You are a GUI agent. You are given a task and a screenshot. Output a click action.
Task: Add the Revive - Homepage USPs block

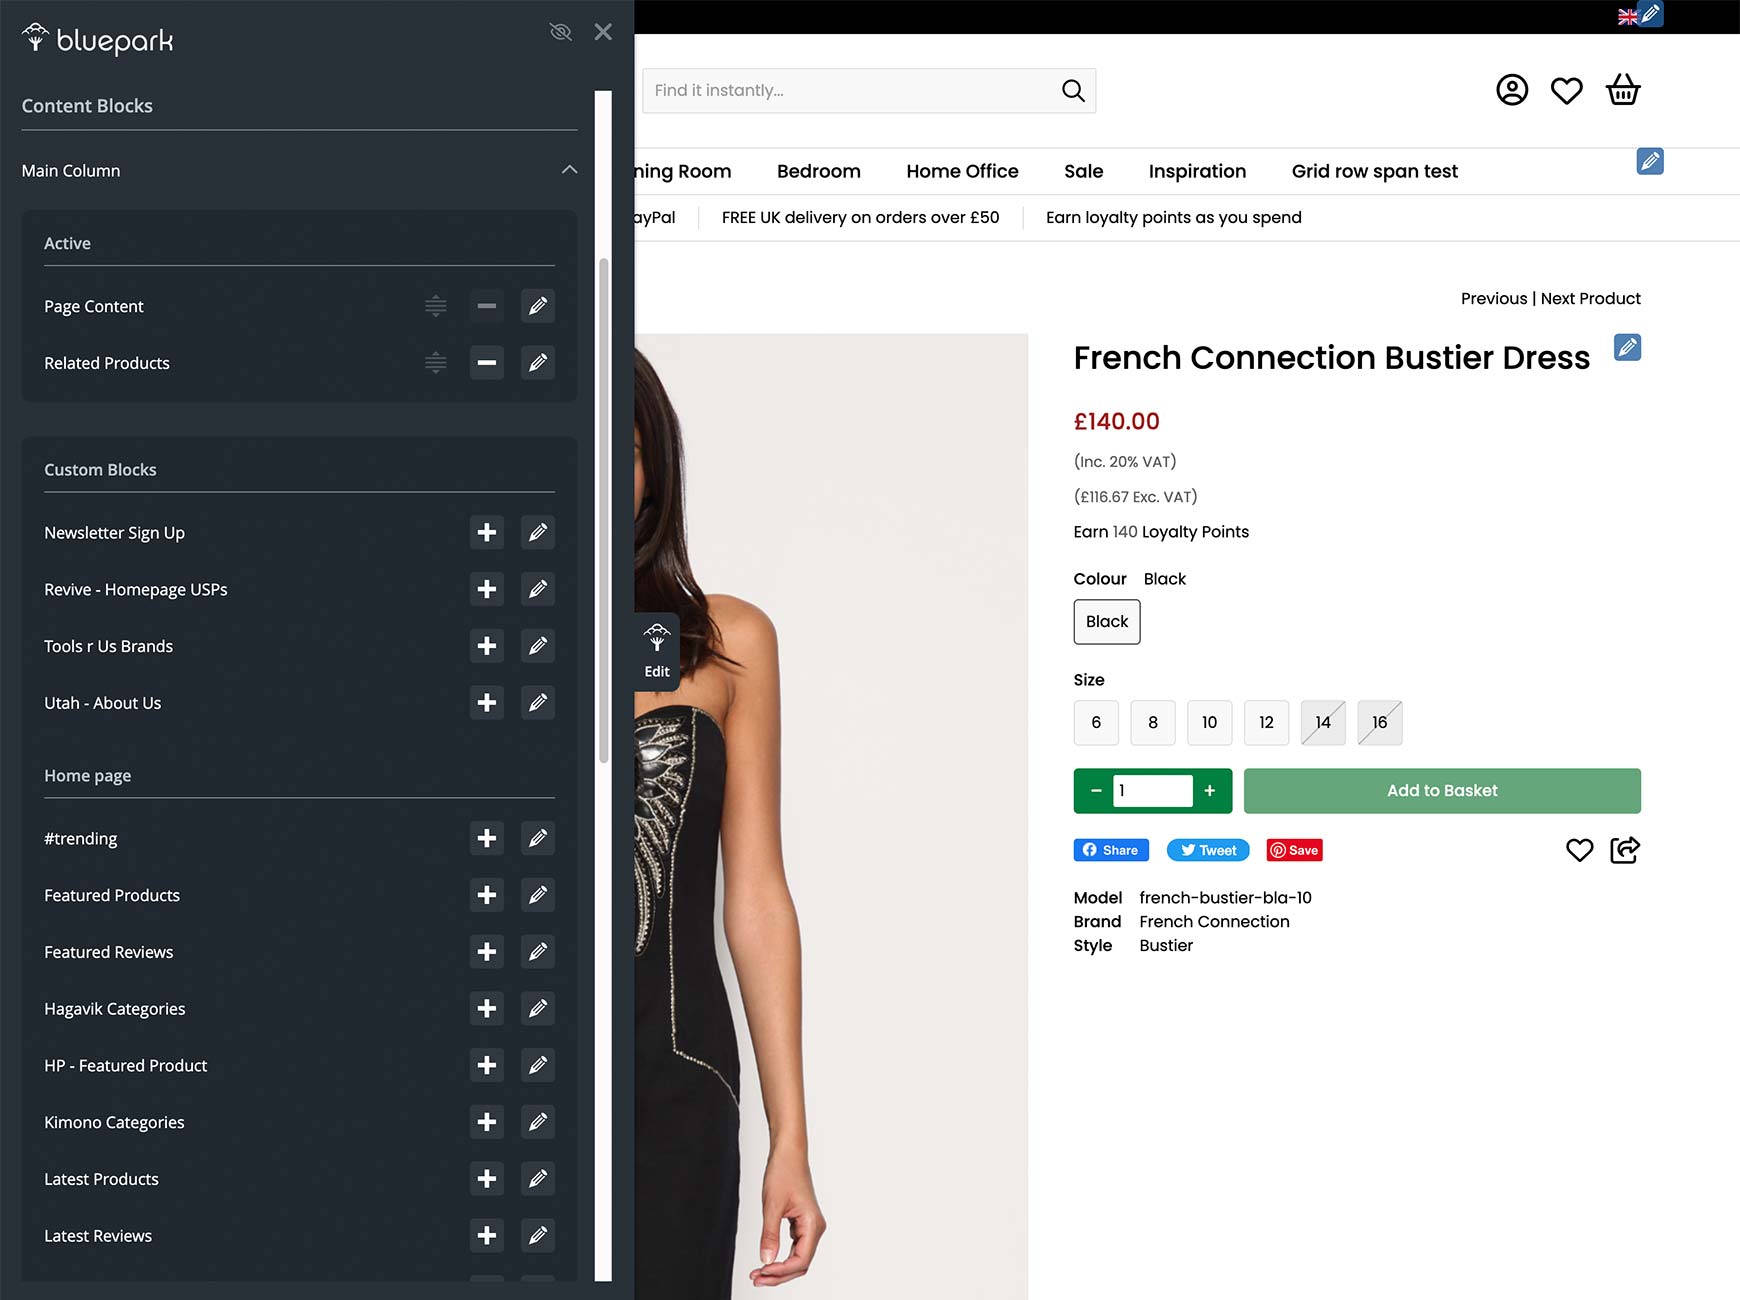point(487,590)
